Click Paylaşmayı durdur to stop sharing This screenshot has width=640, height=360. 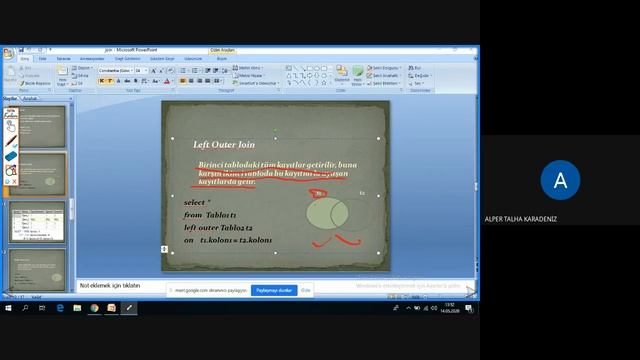[x=274, y=290]
